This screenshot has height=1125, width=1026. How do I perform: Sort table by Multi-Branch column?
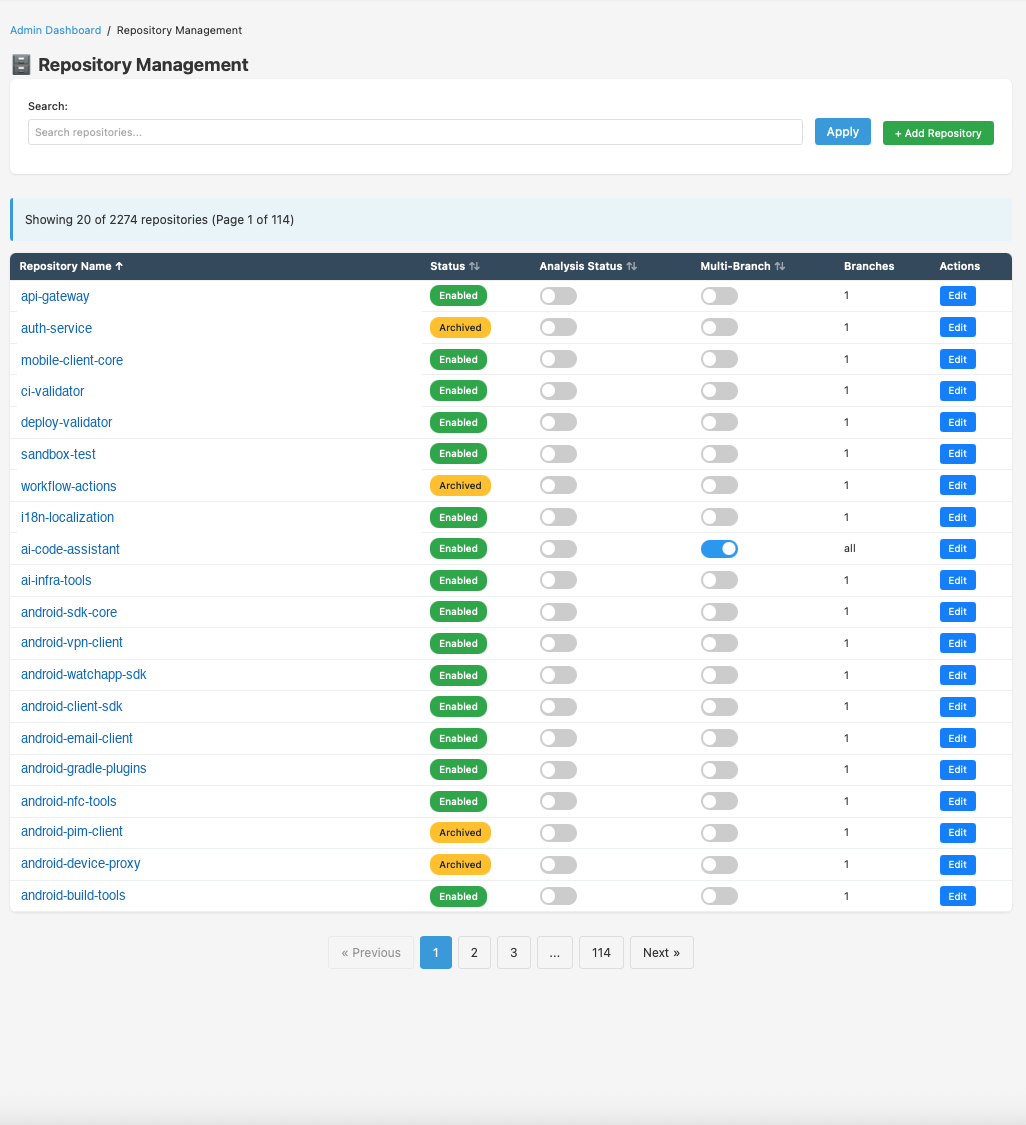coord(743,266)
